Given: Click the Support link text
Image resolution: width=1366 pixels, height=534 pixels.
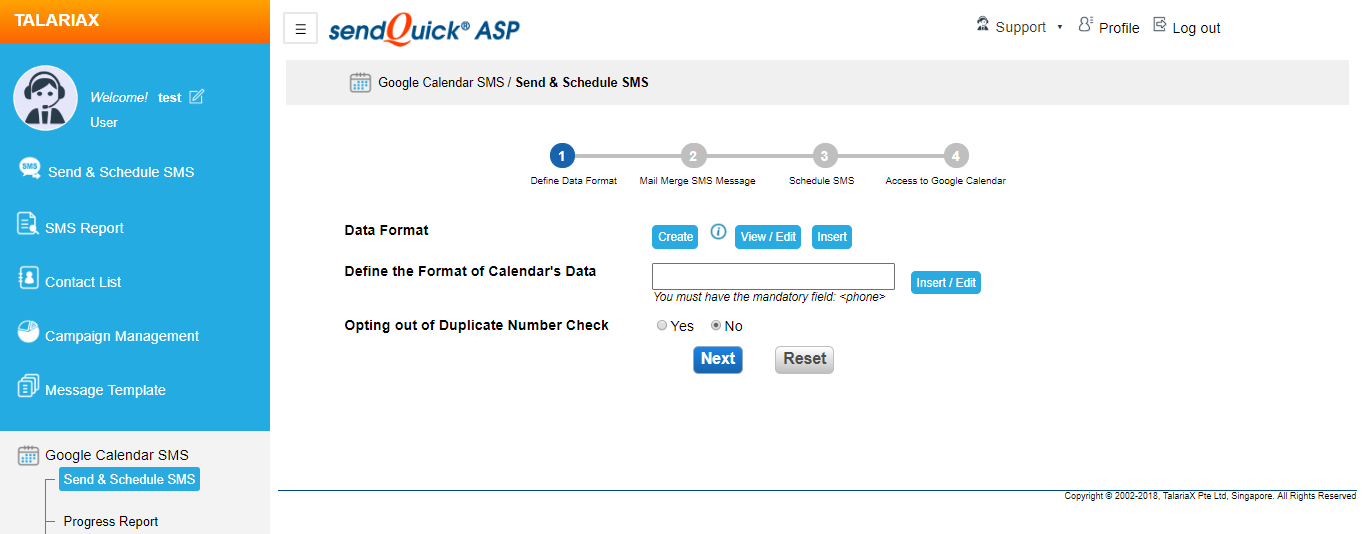Looking at the screenshot, I should (x=1021, y=27).
